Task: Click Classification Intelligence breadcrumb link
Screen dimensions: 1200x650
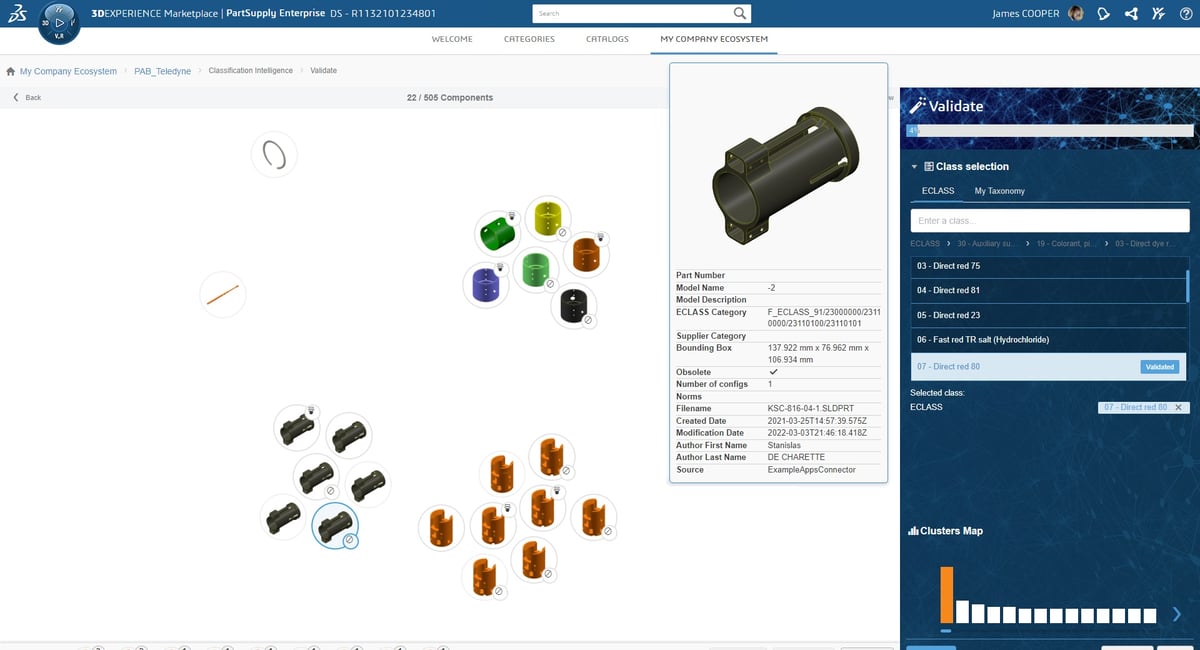Action: (x=250, y=71)
